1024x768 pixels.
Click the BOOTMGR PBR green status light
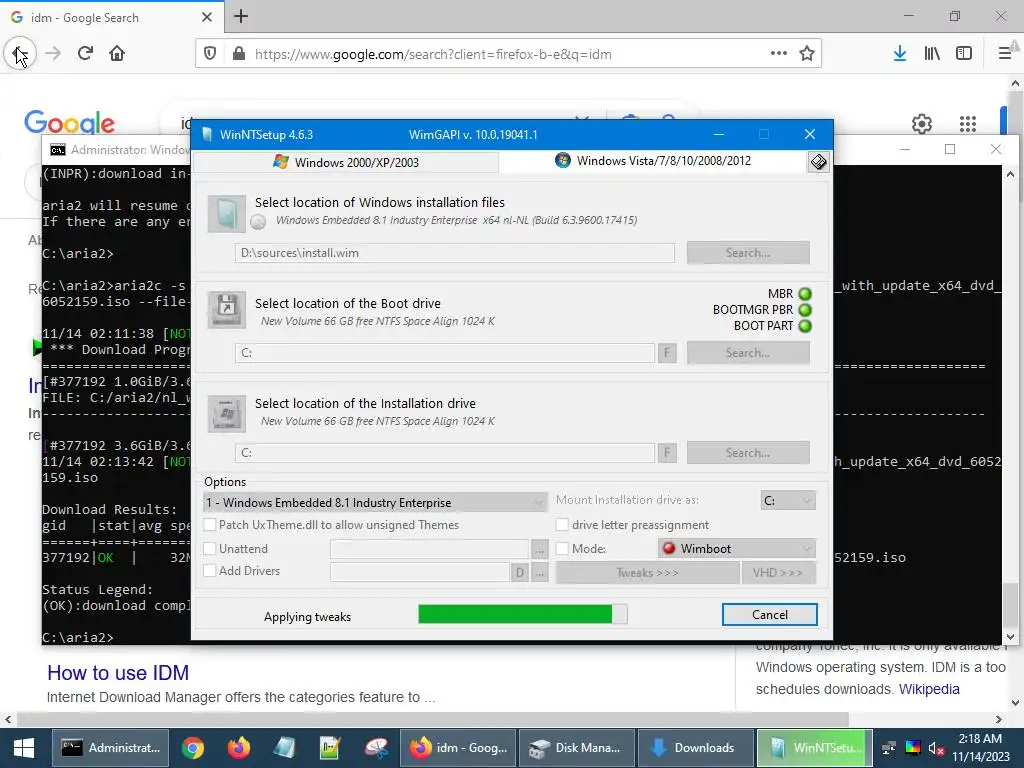(x=805, y=310)
